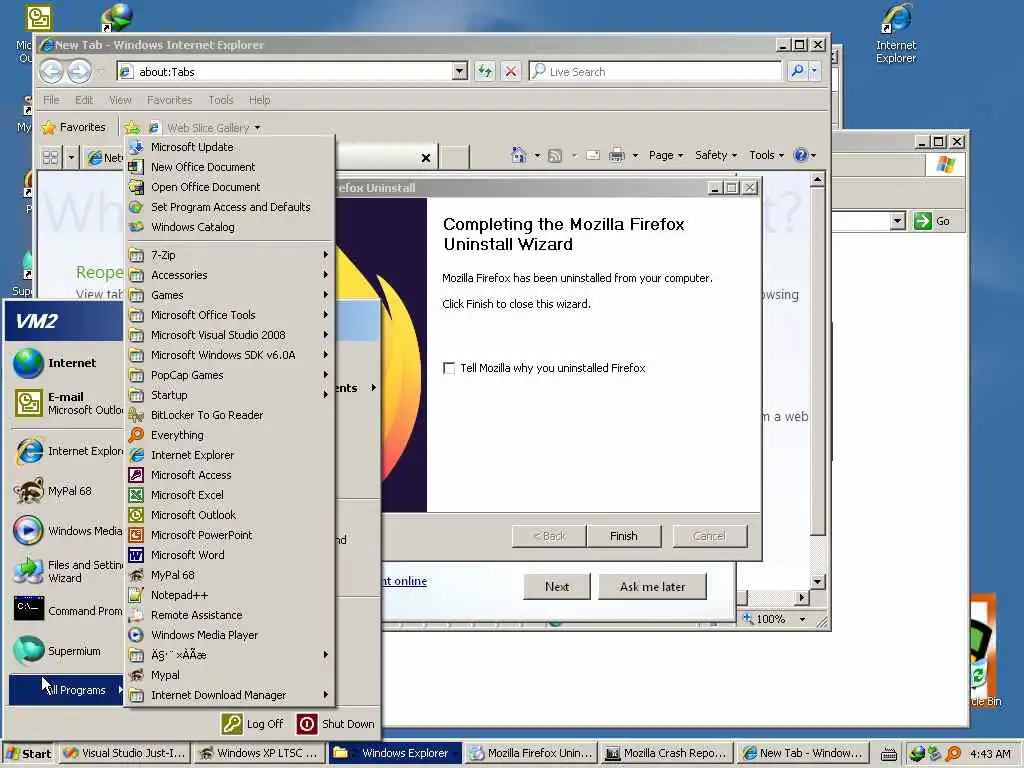
Task: Close the IE tab with X
Action: pos(426,157)
